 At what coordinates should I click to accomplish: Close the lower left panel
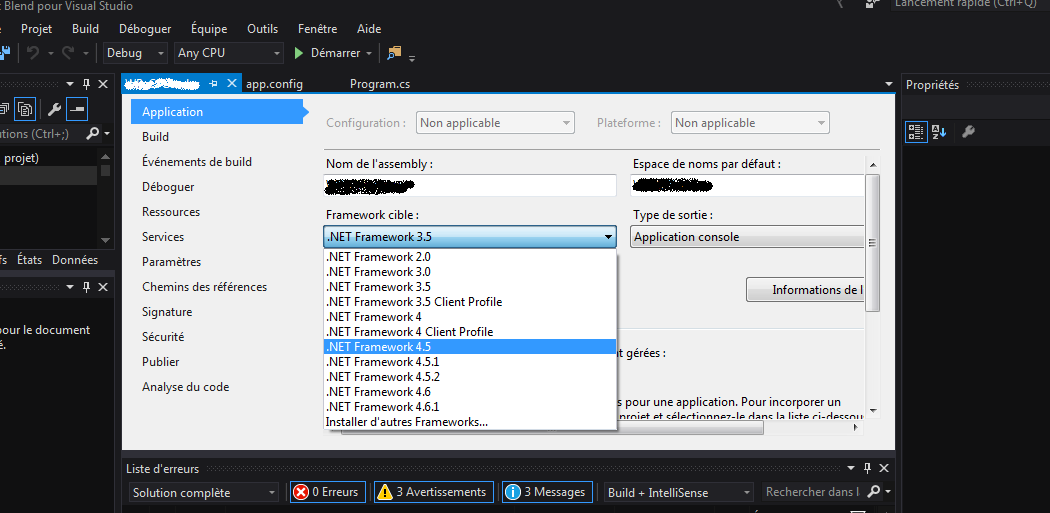pos(102,287)
